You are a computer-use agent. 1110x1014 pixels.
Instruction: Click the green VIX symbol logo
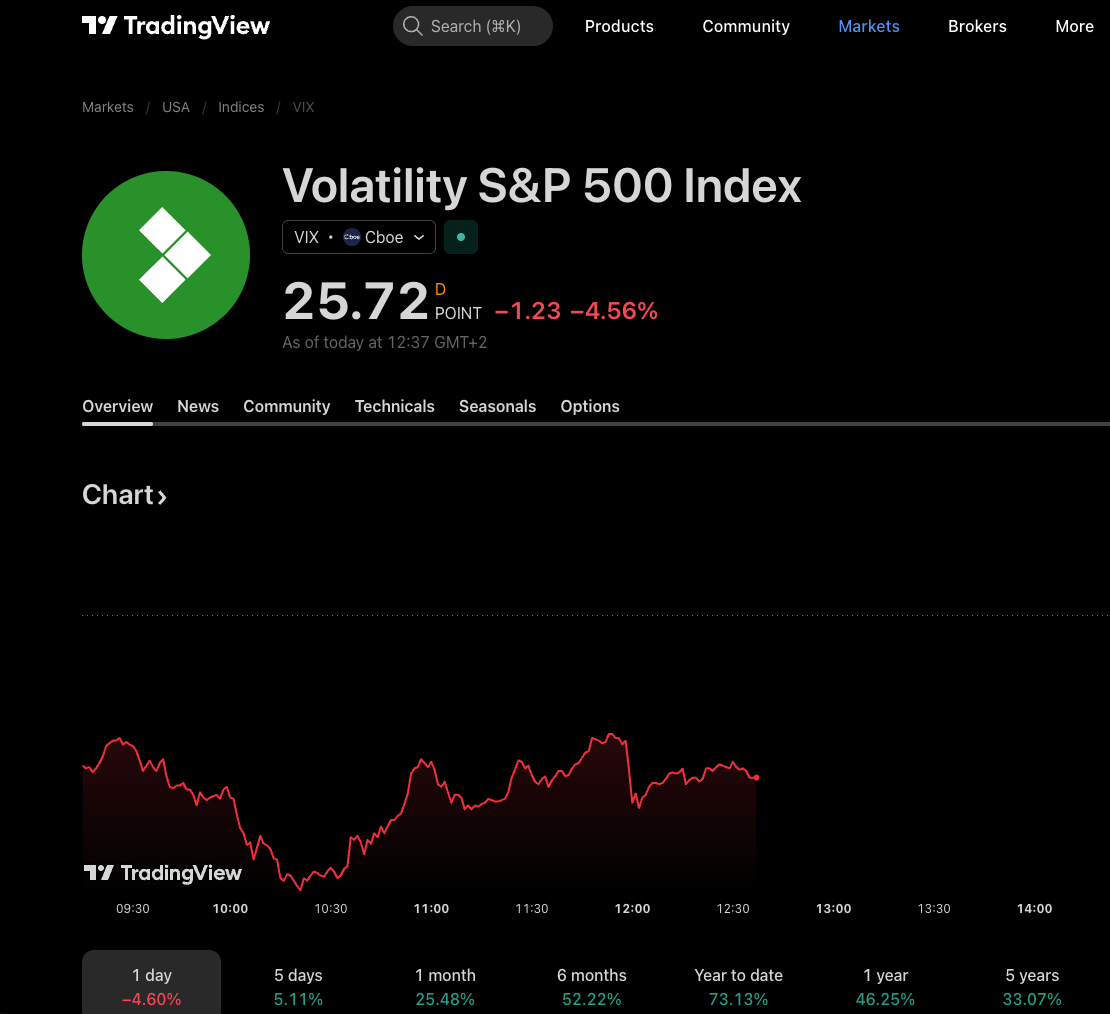point(166,255)
